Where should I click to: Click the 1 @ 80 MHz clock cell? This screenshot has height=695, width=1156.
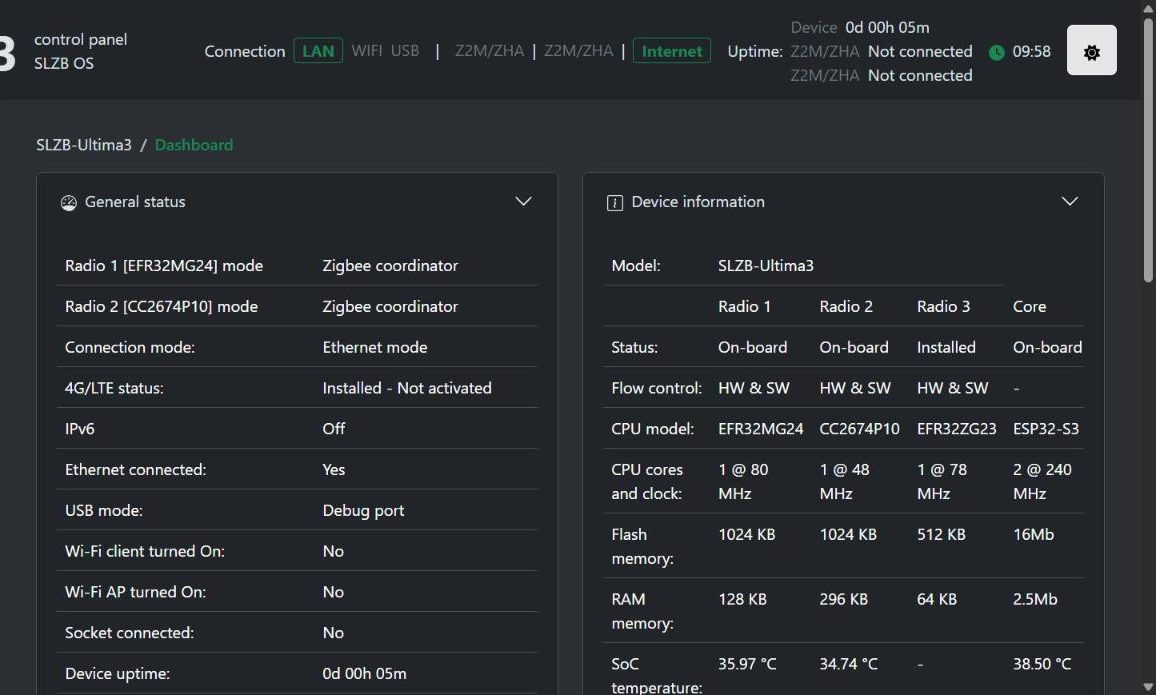click(x=743, y=481)
